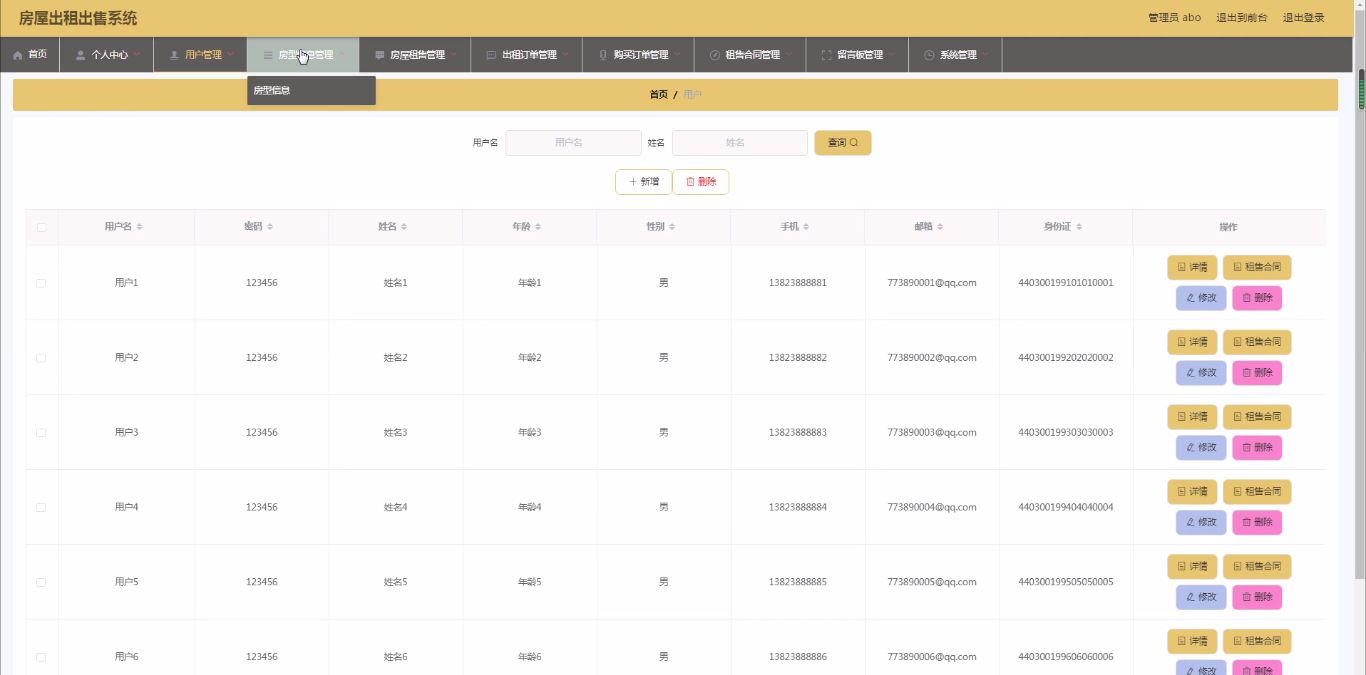
Task: Click the home icon beside 首页
Action: (x=17, y=55)
